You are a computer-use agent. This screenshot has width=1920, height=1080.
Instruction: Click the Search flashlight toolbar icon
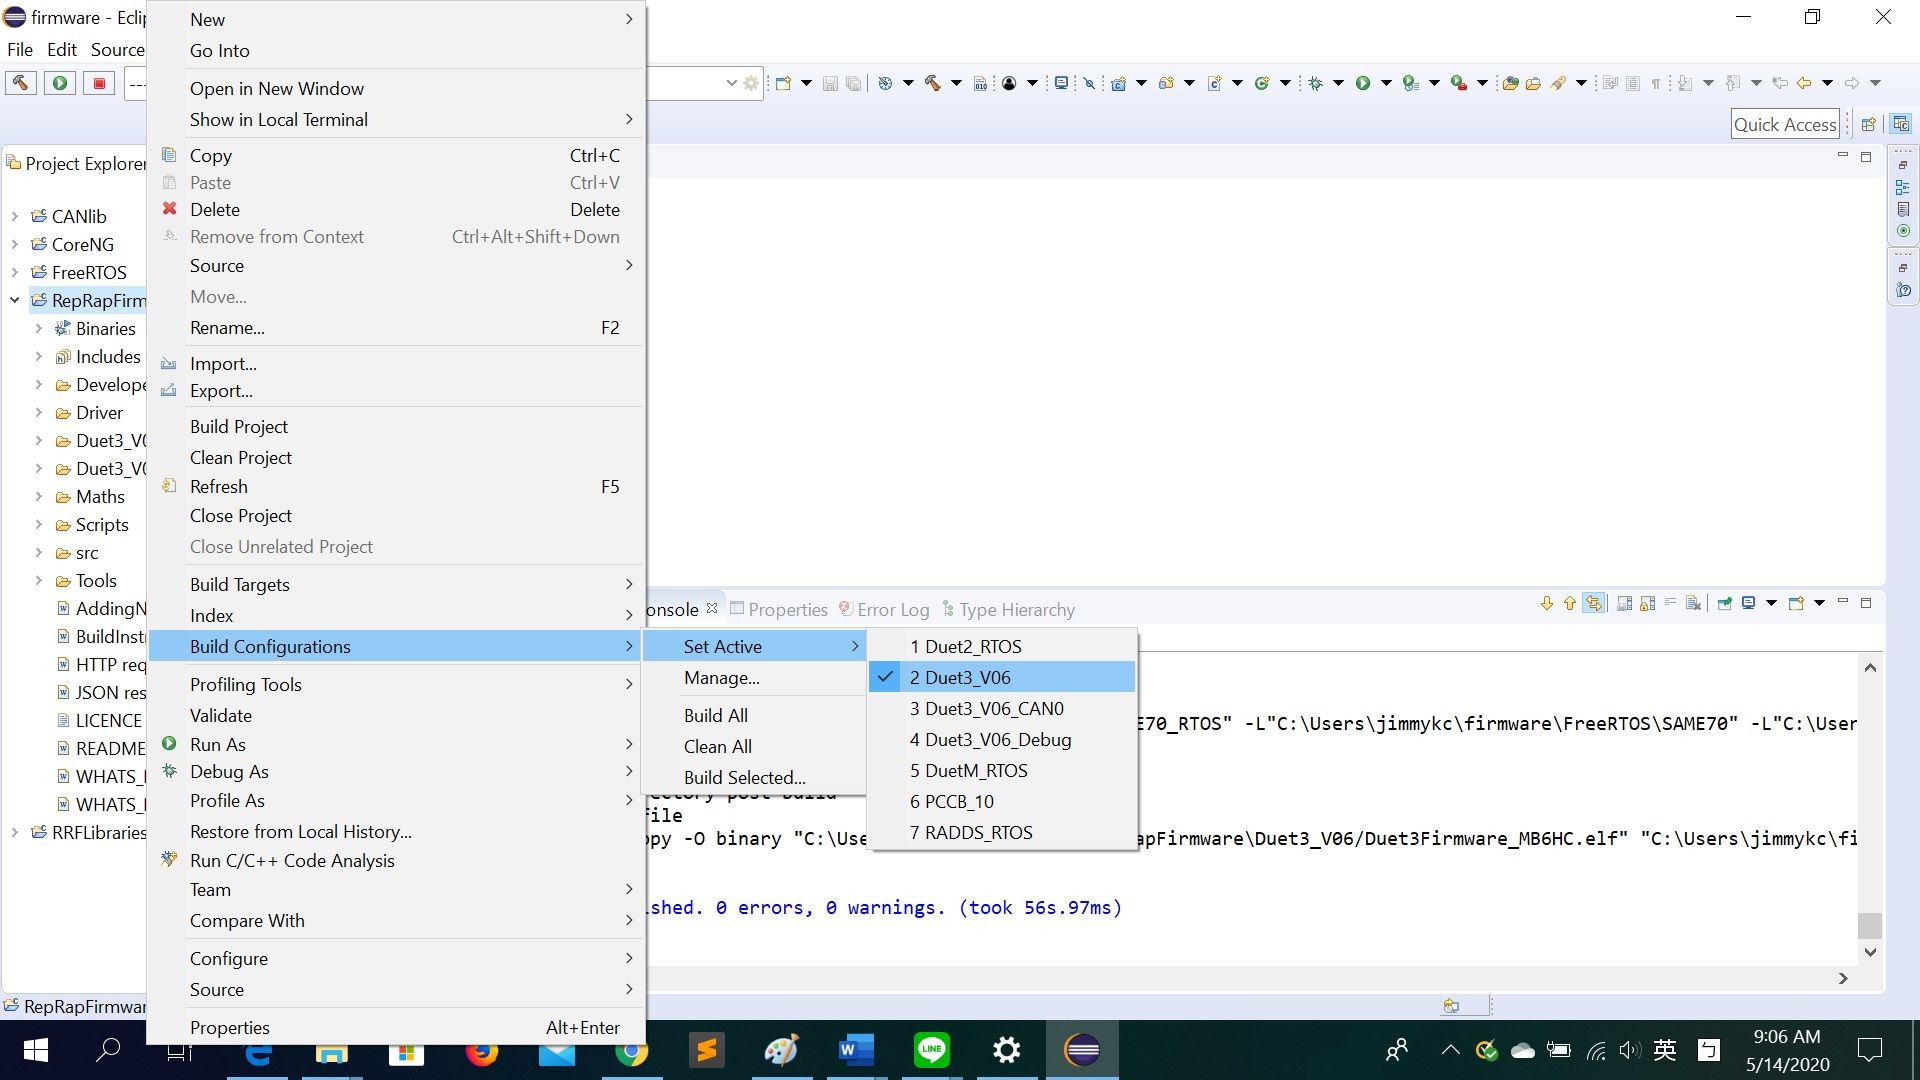pos(1558,84)
